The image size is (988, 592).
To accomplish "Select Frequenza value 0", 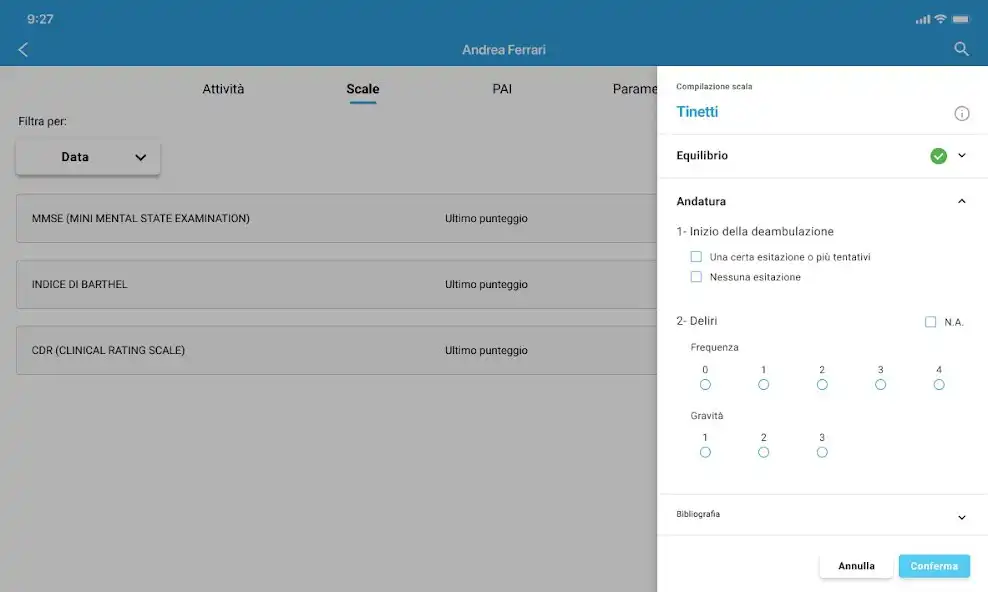I will pos(705,384).
